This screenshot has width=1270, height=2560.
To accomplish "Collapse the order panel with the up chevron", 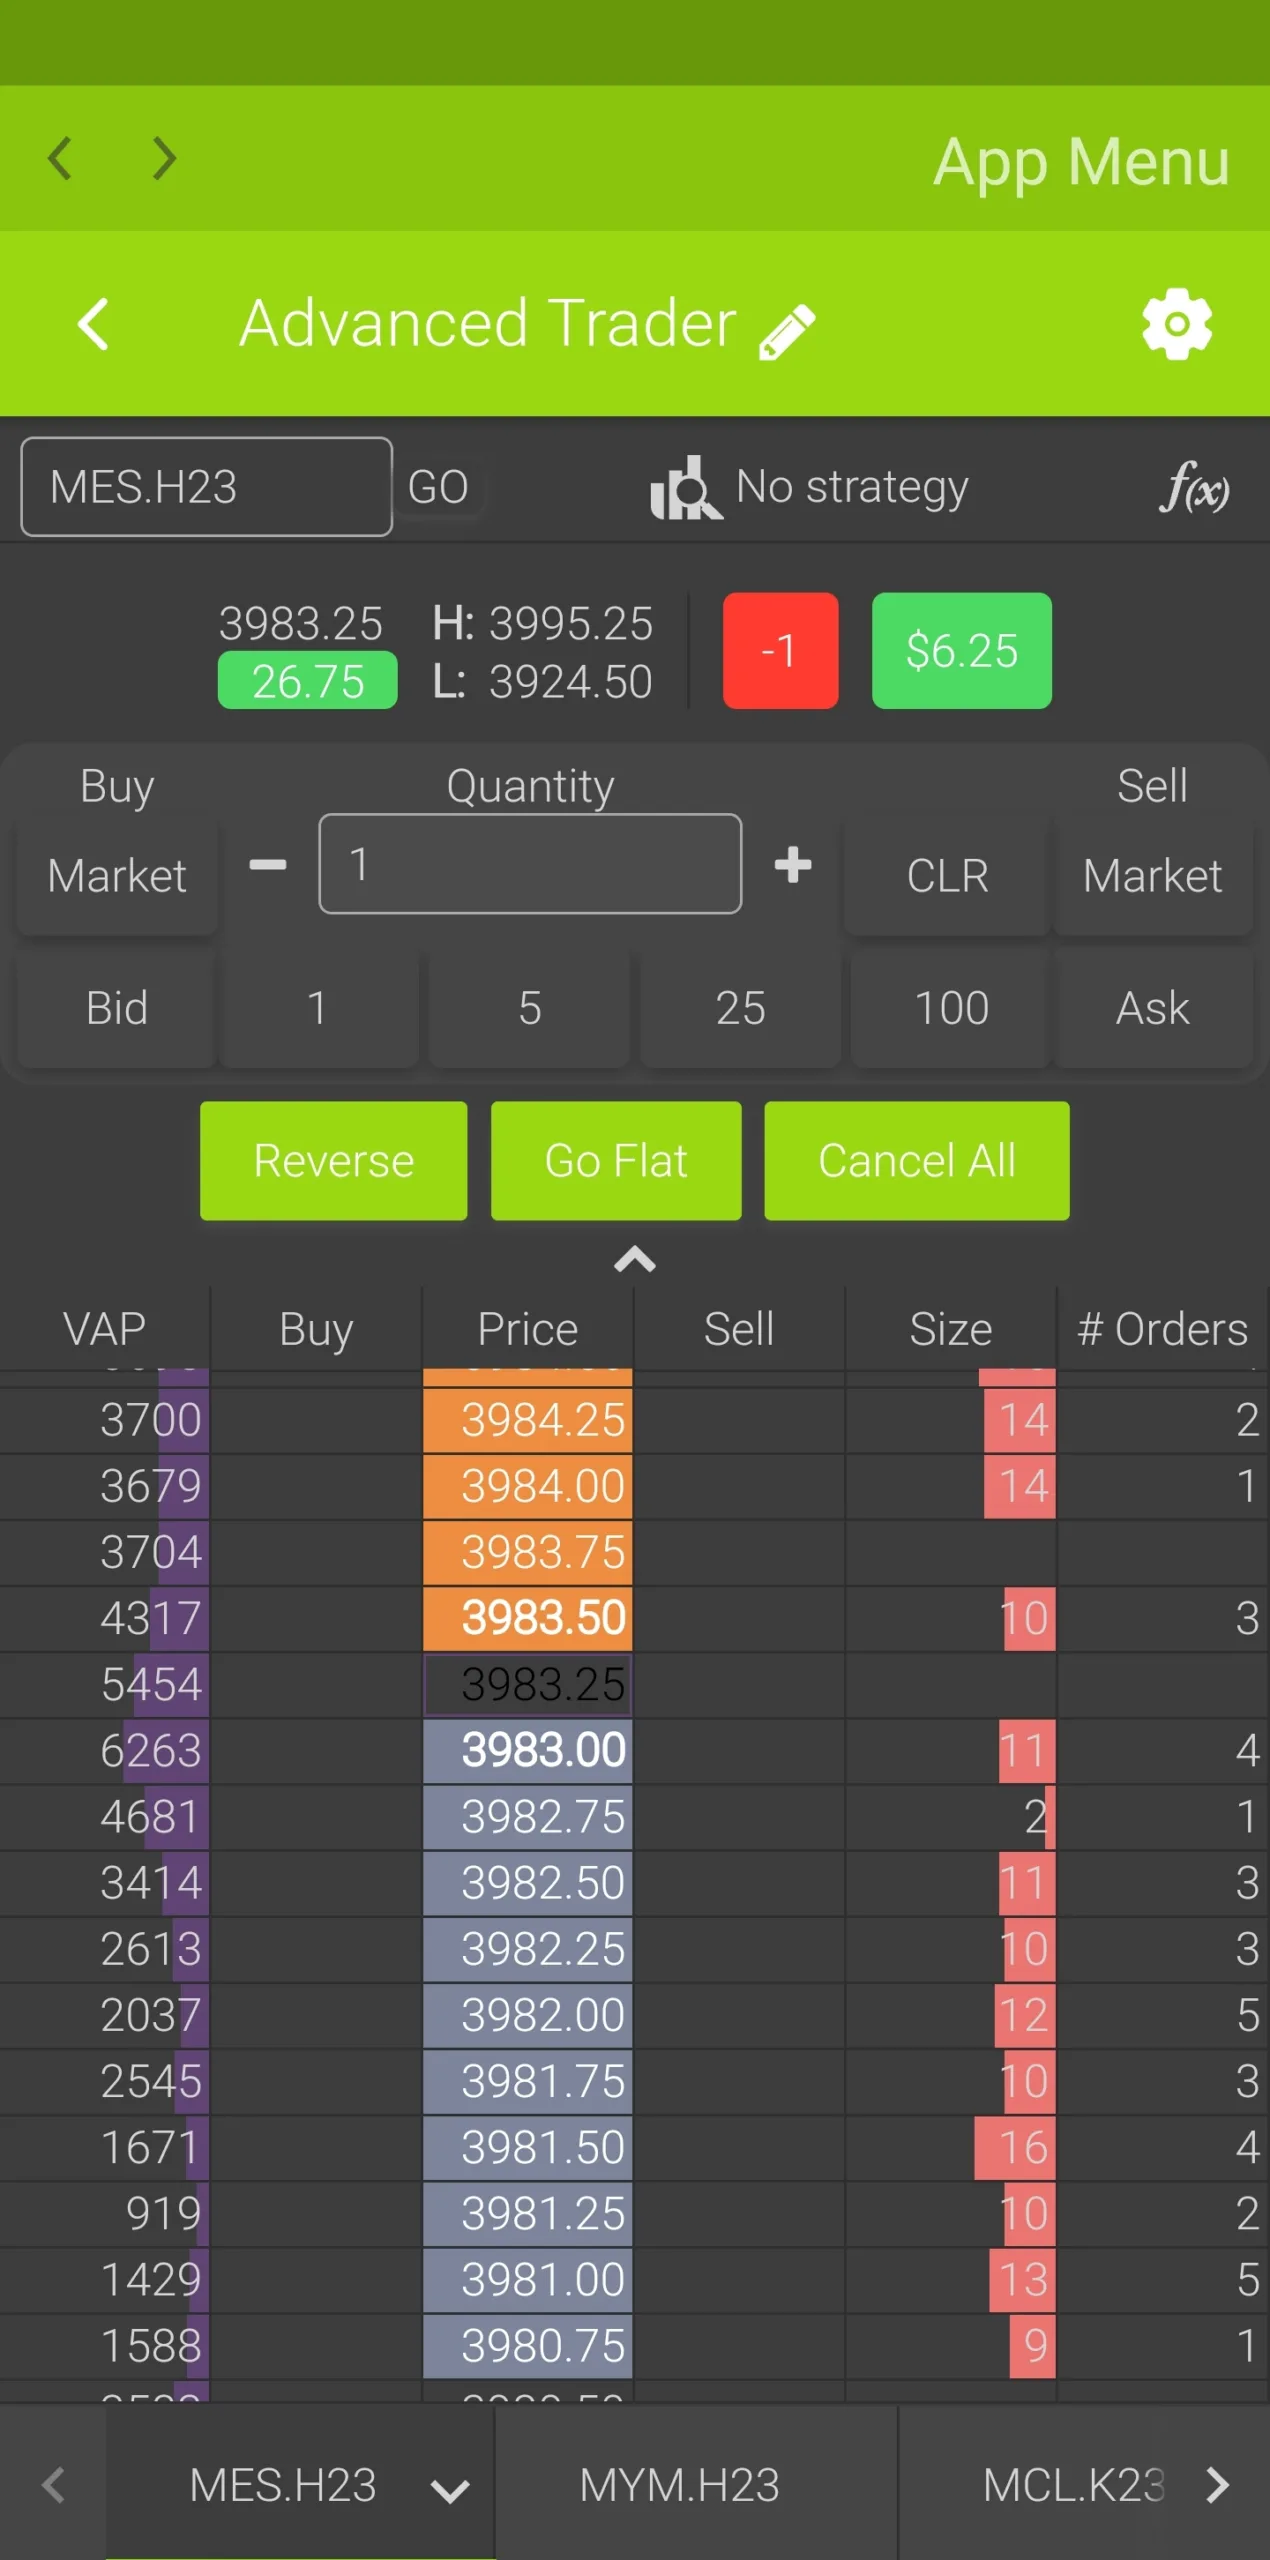I will (x=634, y=1259).
